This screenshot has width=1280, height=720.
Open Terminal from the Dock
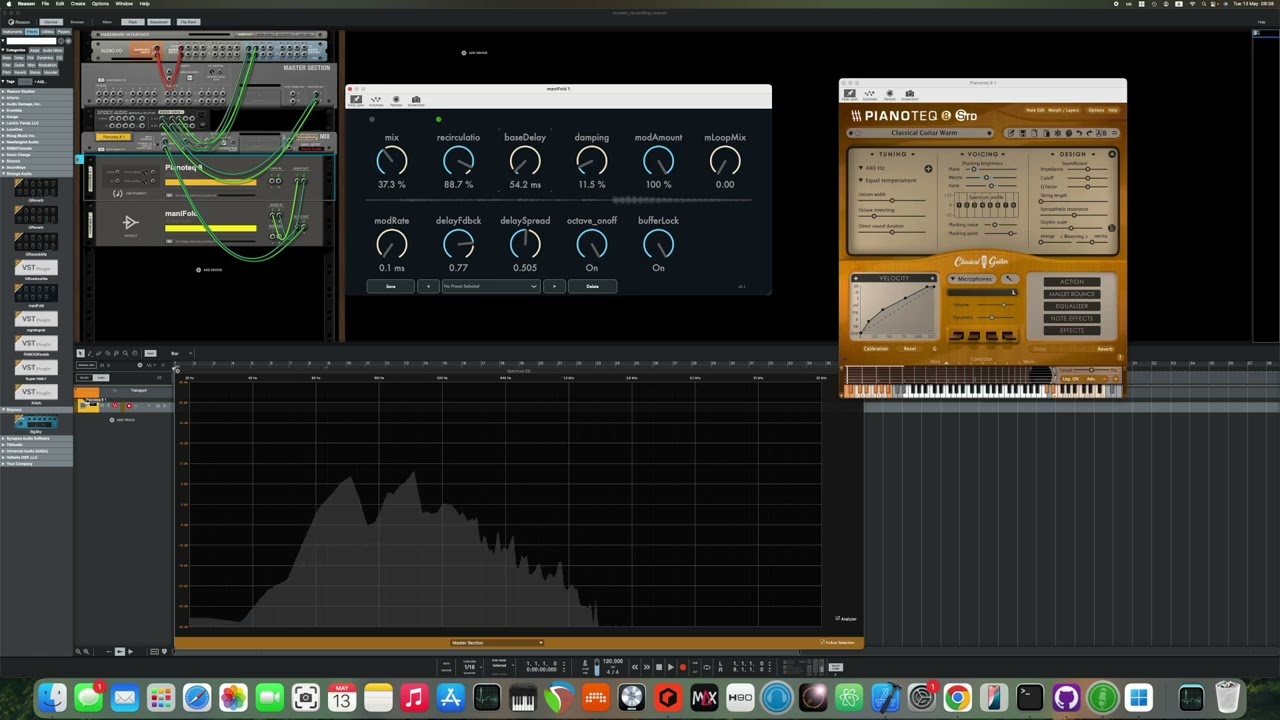[1029, 697]
